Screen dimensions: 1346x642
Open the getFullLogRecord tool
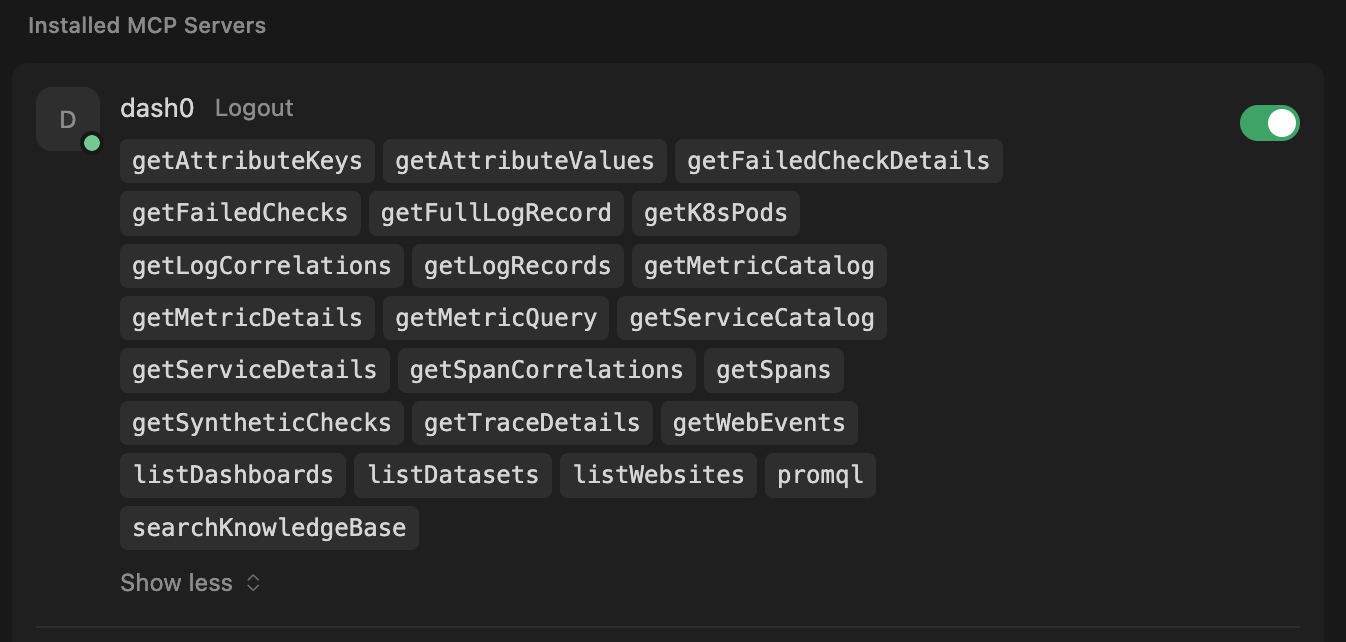click(496, 213)
